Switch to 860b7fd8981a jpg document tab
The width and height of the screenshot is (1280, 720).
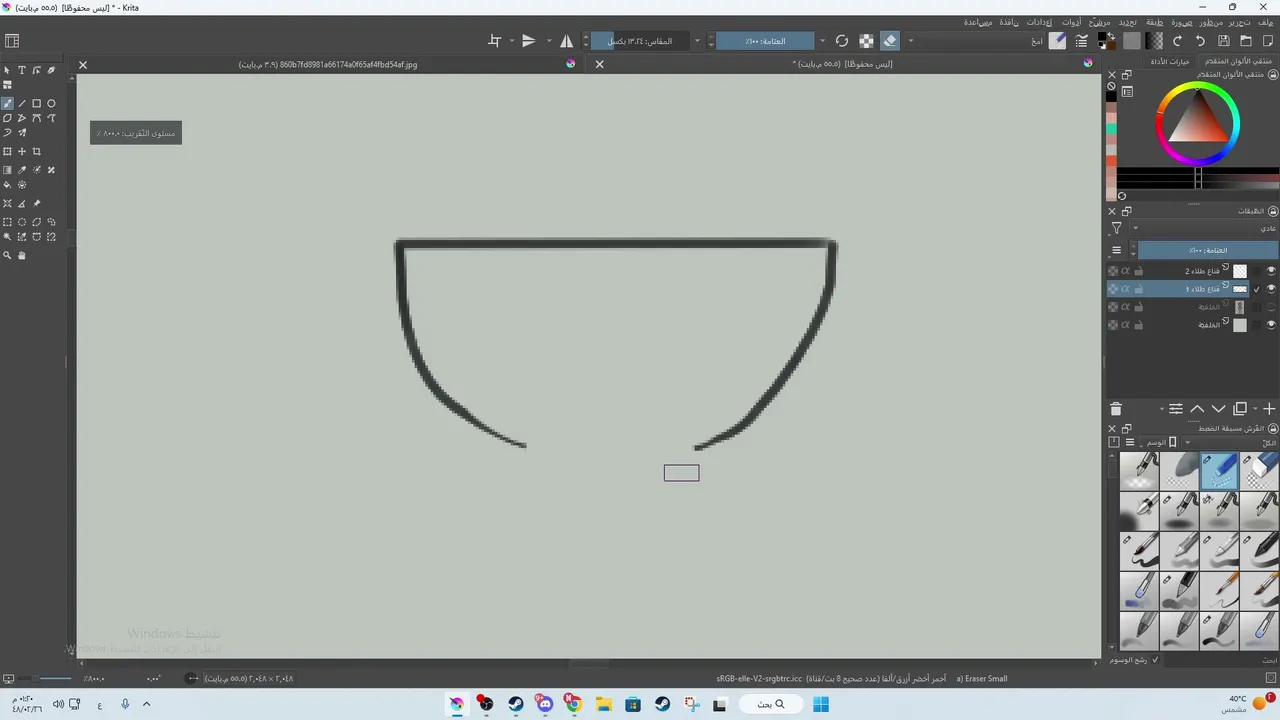pos(328,64)
